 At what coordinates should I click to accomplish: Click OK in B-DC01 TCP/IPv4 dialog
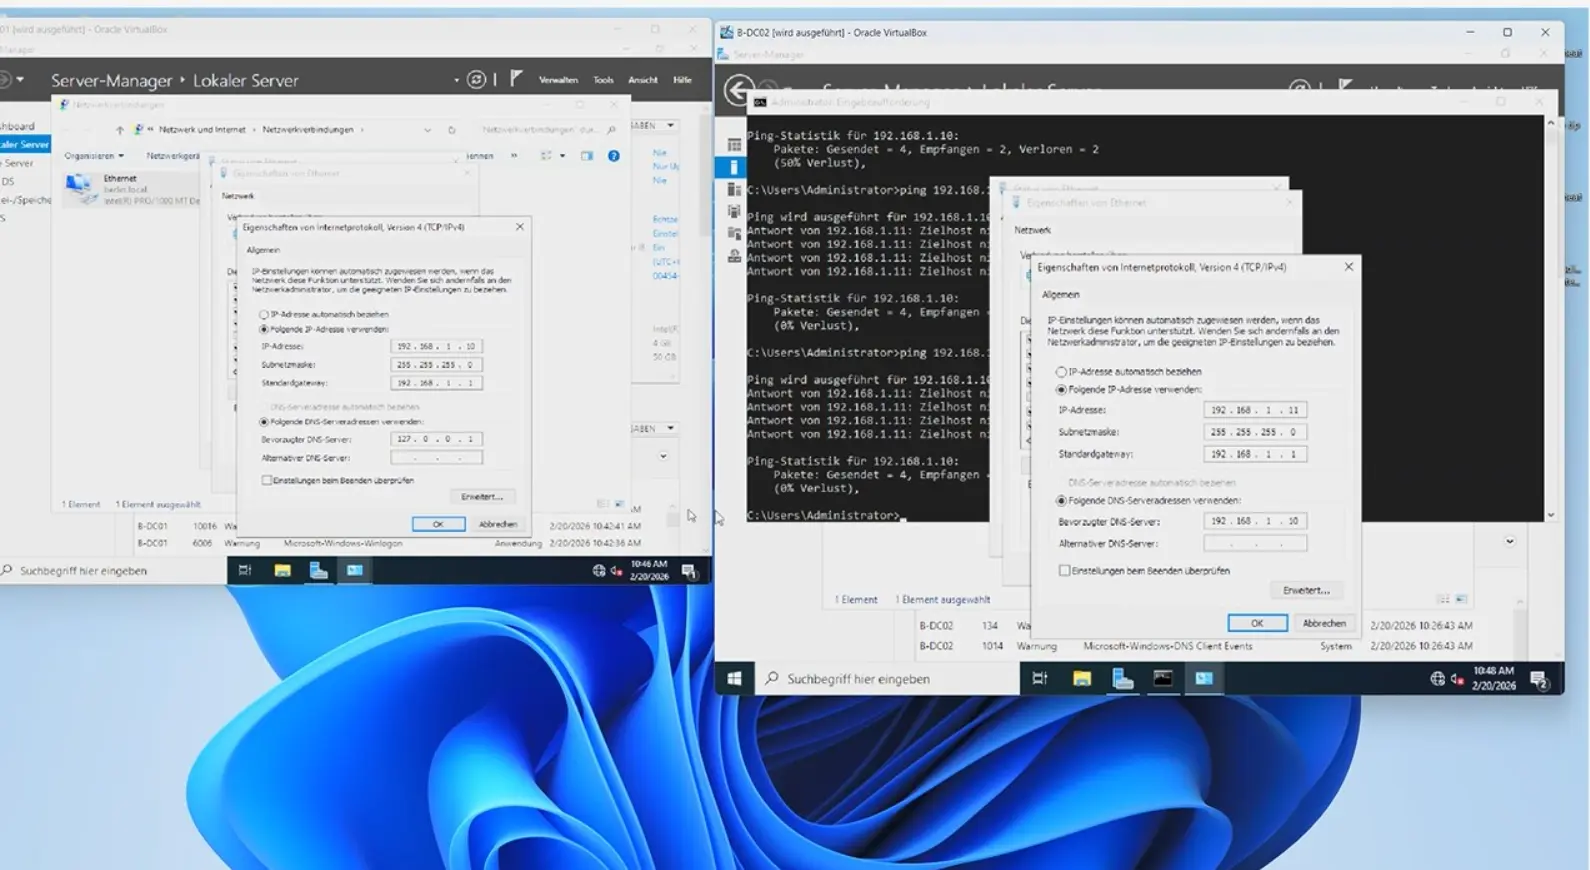438,524
